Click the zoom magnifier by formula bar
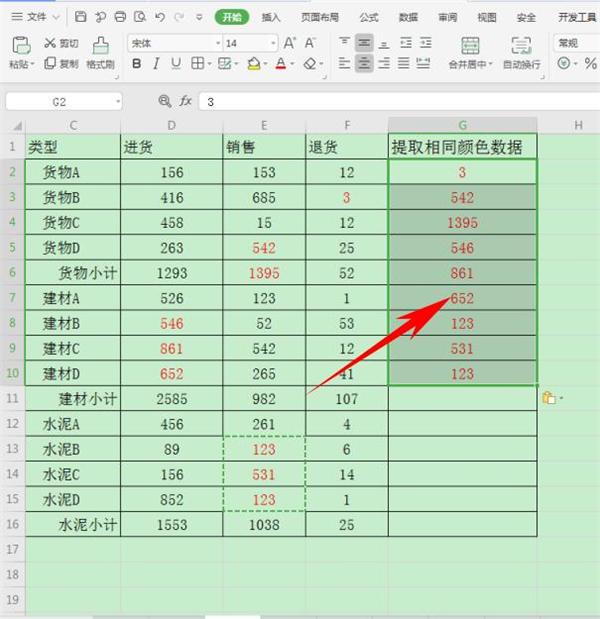 pos(164,101)
